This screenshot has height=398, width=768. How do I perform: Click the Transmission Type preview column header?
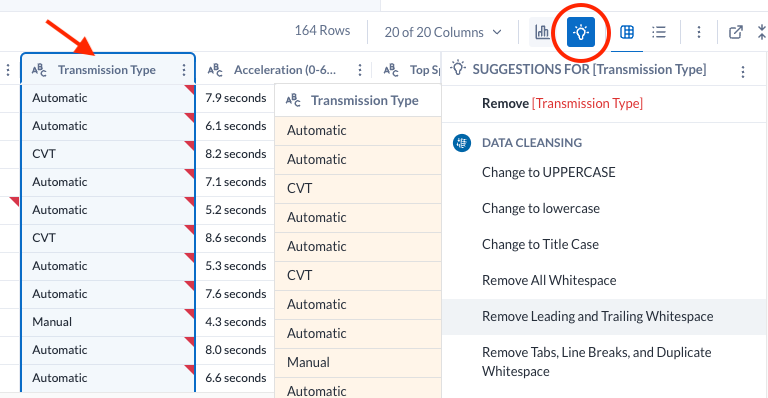(x=358, y=100)
